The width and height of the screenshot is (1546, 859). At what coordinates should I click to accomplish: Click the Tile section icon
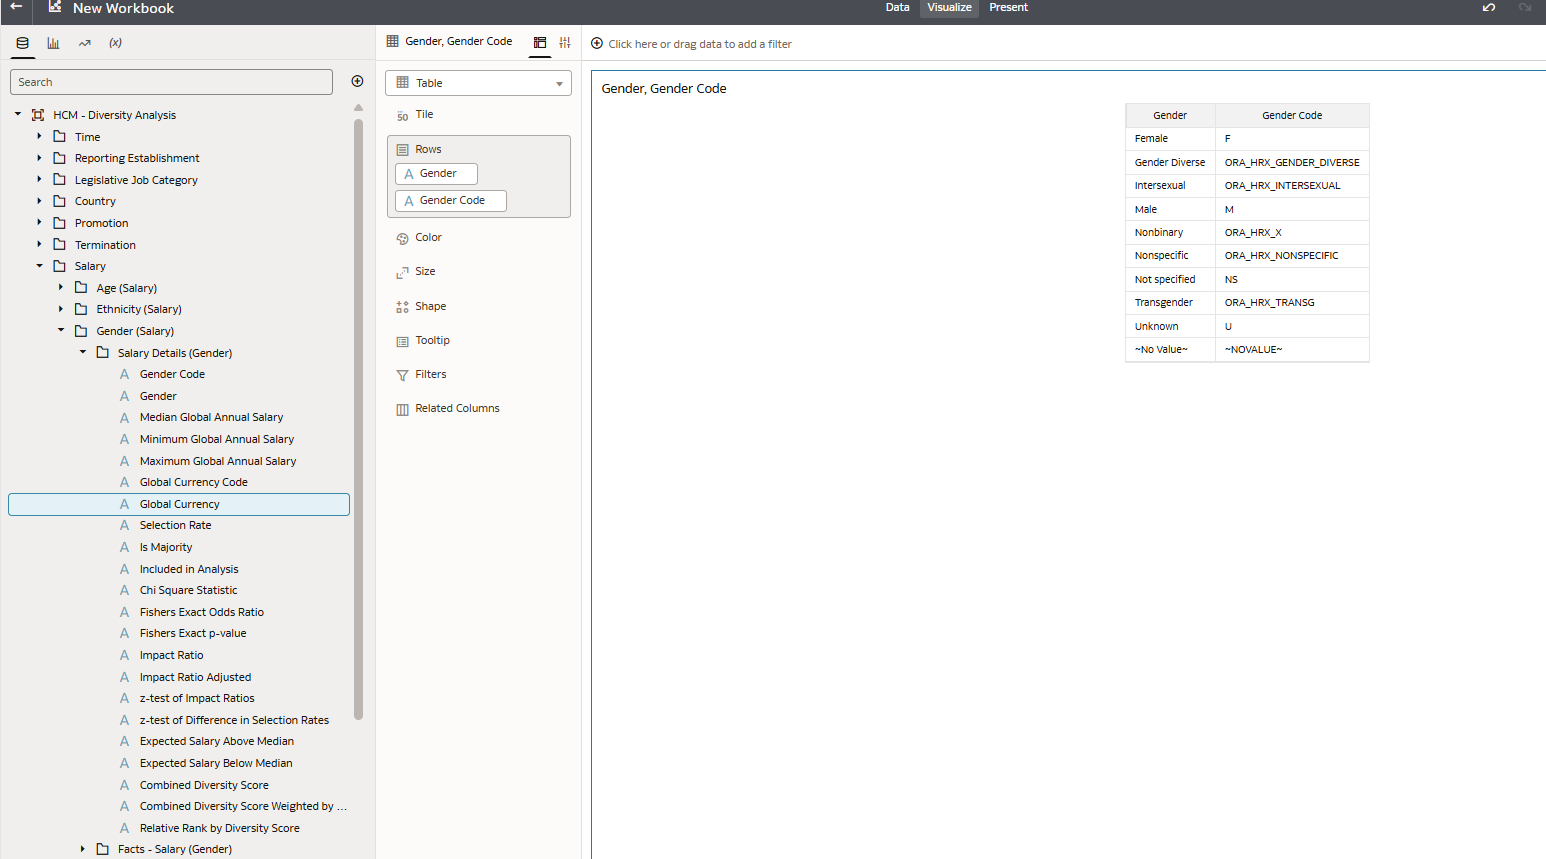402,115
